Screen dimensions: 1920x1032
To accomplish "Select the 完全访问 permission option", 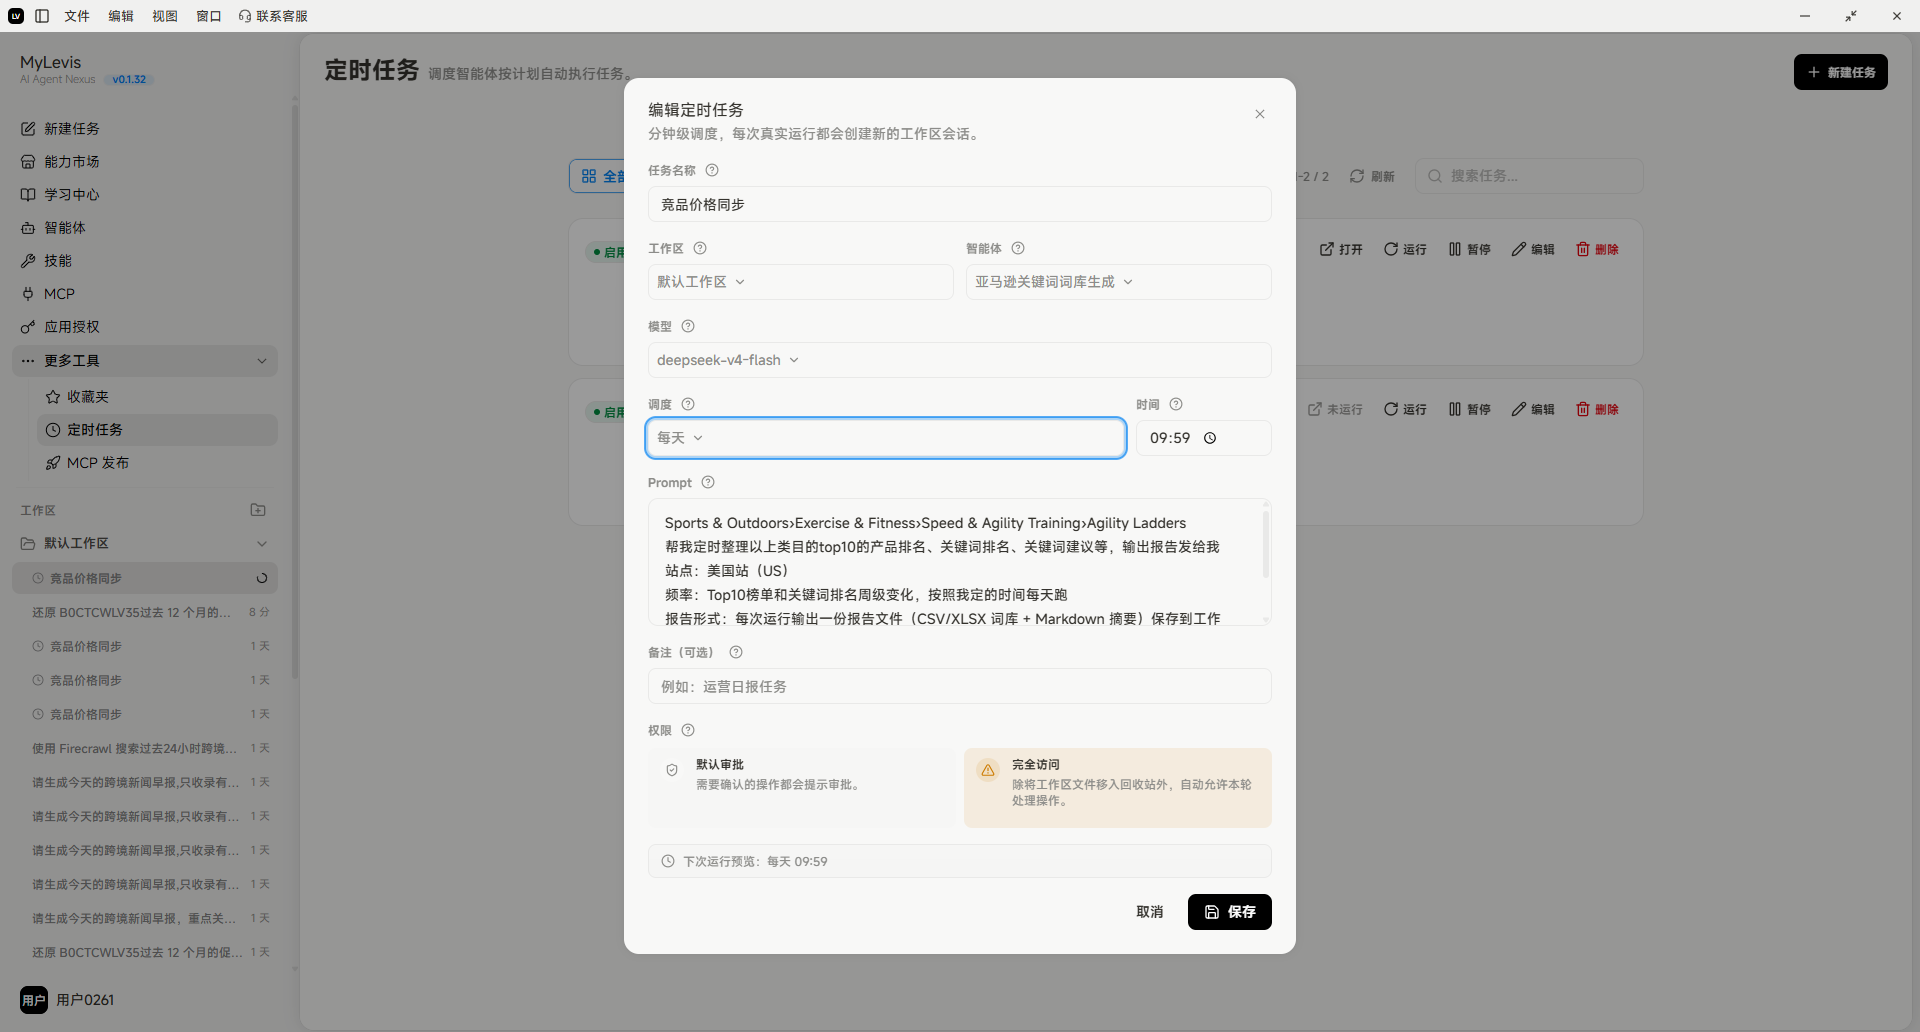I will click(x=1118, y=788).
